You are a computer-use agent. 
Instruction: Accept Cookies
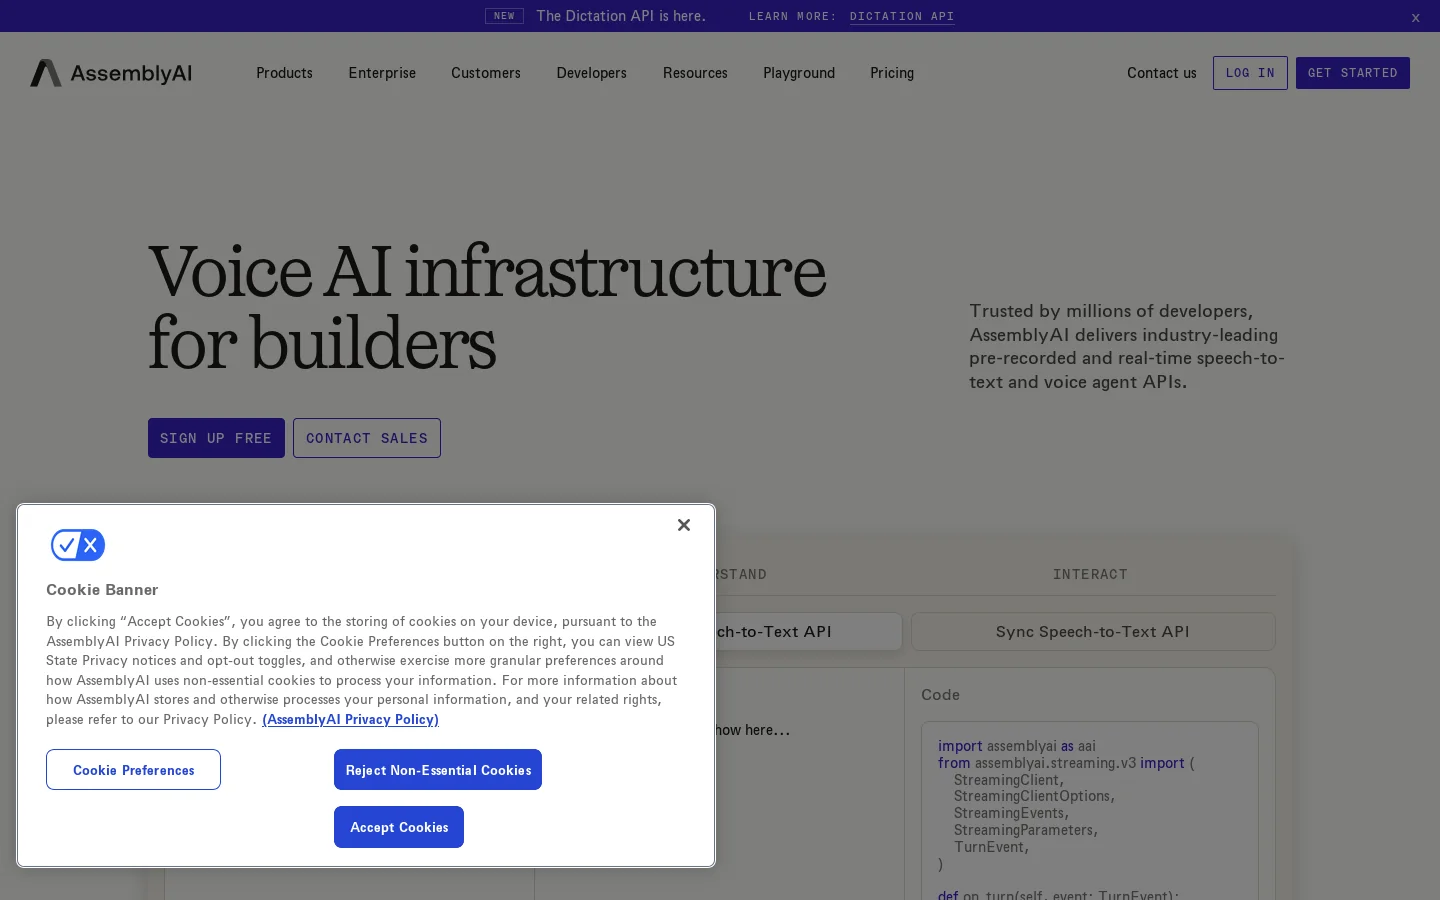coord(399,827)
